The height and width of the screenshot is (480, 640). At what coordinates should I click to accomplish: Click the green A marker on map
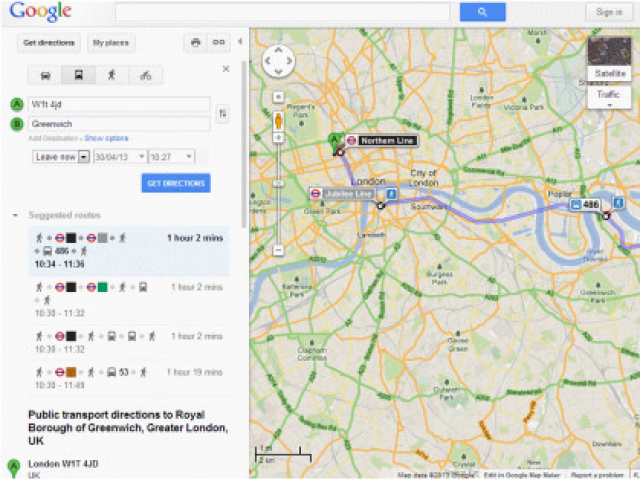335,143
